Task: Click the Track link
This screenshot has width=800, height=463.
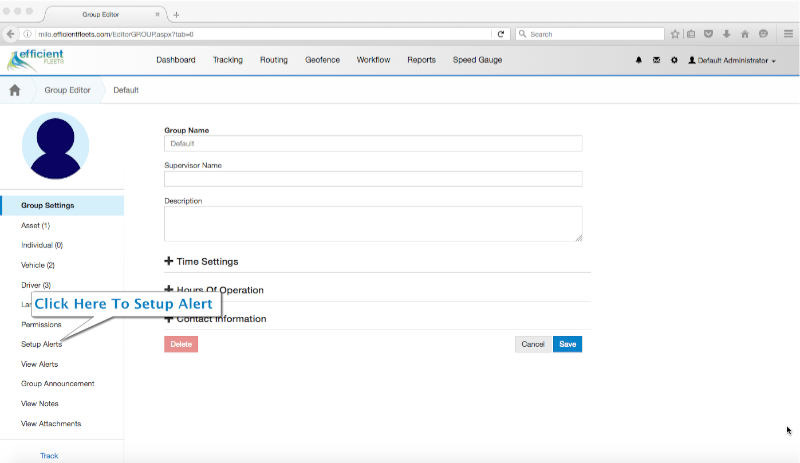Action: point(49,455)
